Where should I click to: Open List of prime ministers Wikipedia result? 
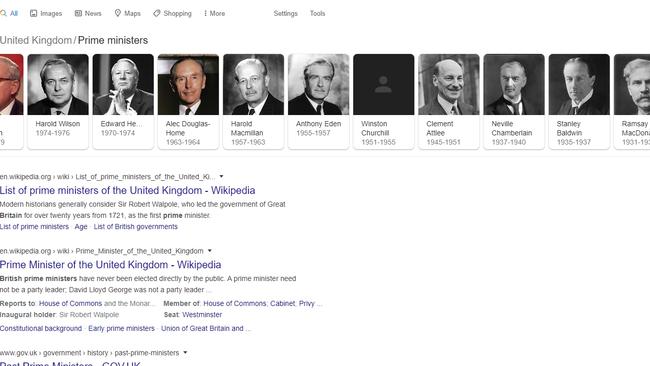click(x=128, y=191)
